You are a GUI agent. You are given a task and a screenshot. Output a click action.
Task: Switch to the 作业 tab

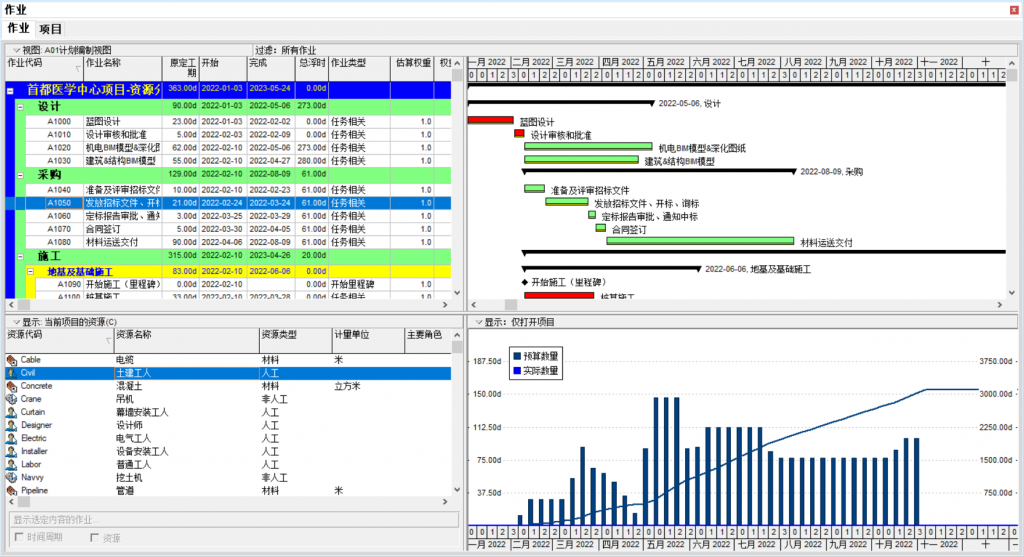18,28
